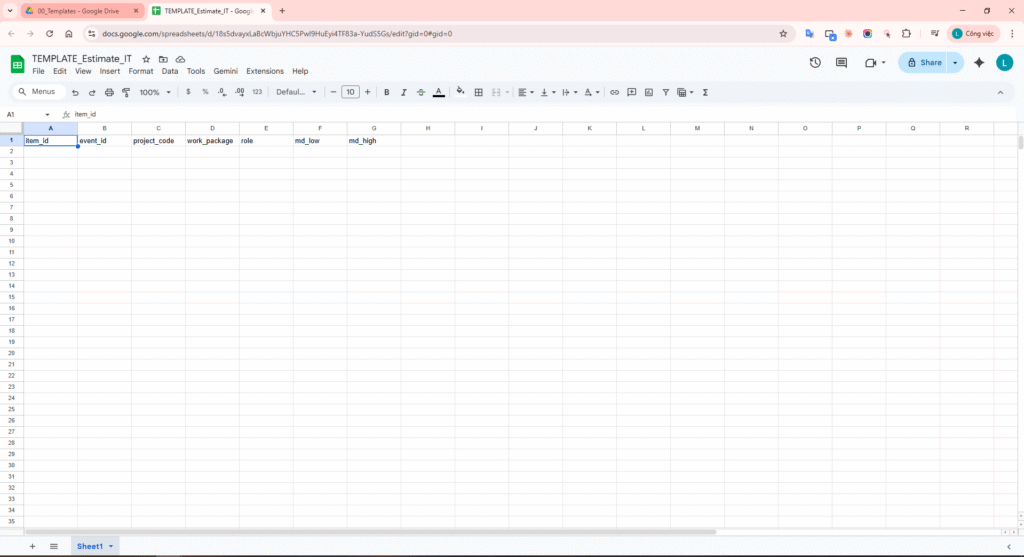
Task: Click the paint format roller icon
Action: click(x=126, y=92)
